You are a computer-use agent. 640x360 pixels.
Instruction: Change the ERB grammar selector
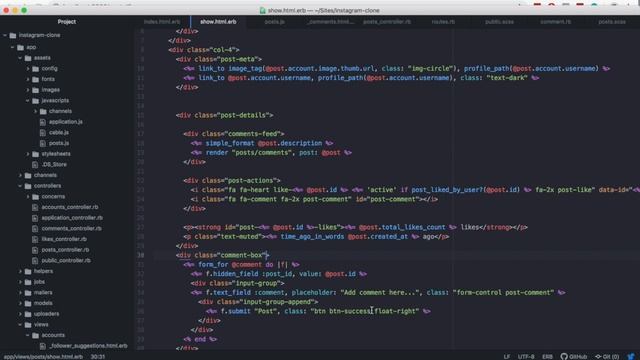(547, 356)
